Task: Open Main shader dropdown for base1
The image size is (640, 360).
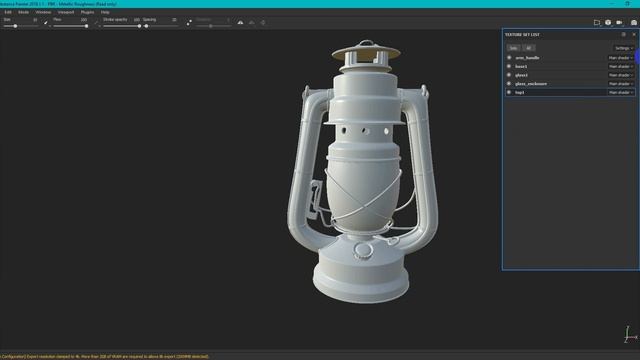Action: pos(621,67)
